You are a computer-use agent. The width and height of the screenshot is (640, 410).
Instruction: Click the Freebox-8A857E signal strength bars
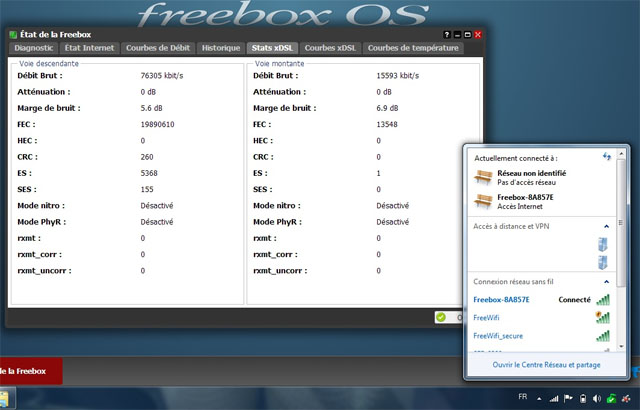(x=603, y=300)
